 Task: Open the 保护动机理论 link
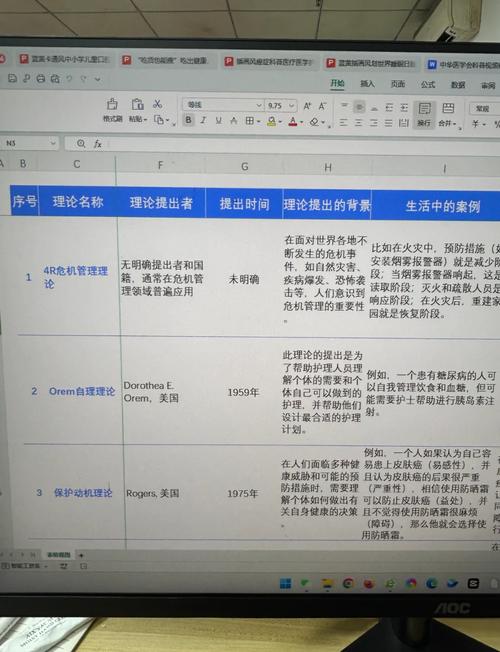83,493
